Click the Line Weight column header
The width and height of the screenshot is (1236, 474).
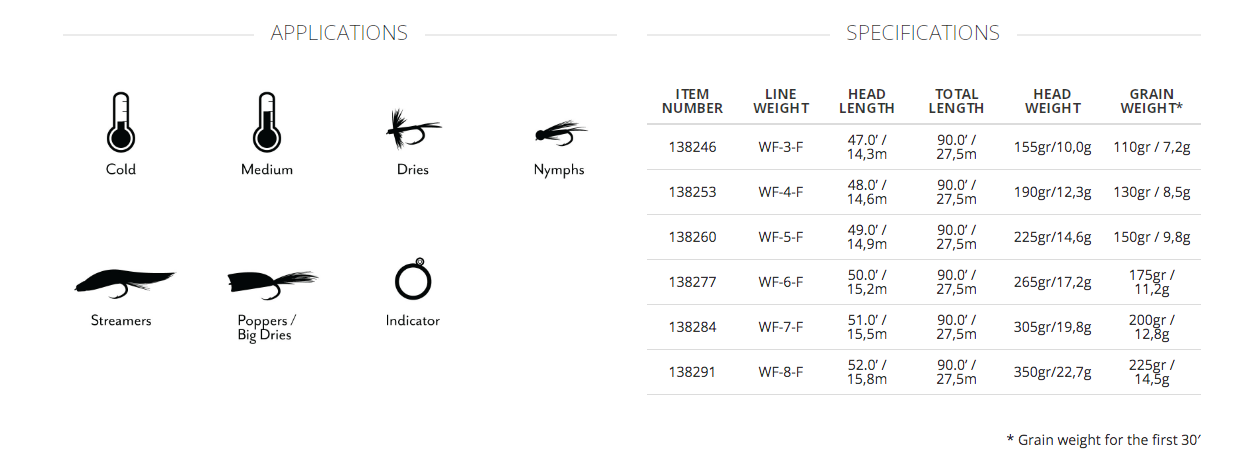coord(781,101)
